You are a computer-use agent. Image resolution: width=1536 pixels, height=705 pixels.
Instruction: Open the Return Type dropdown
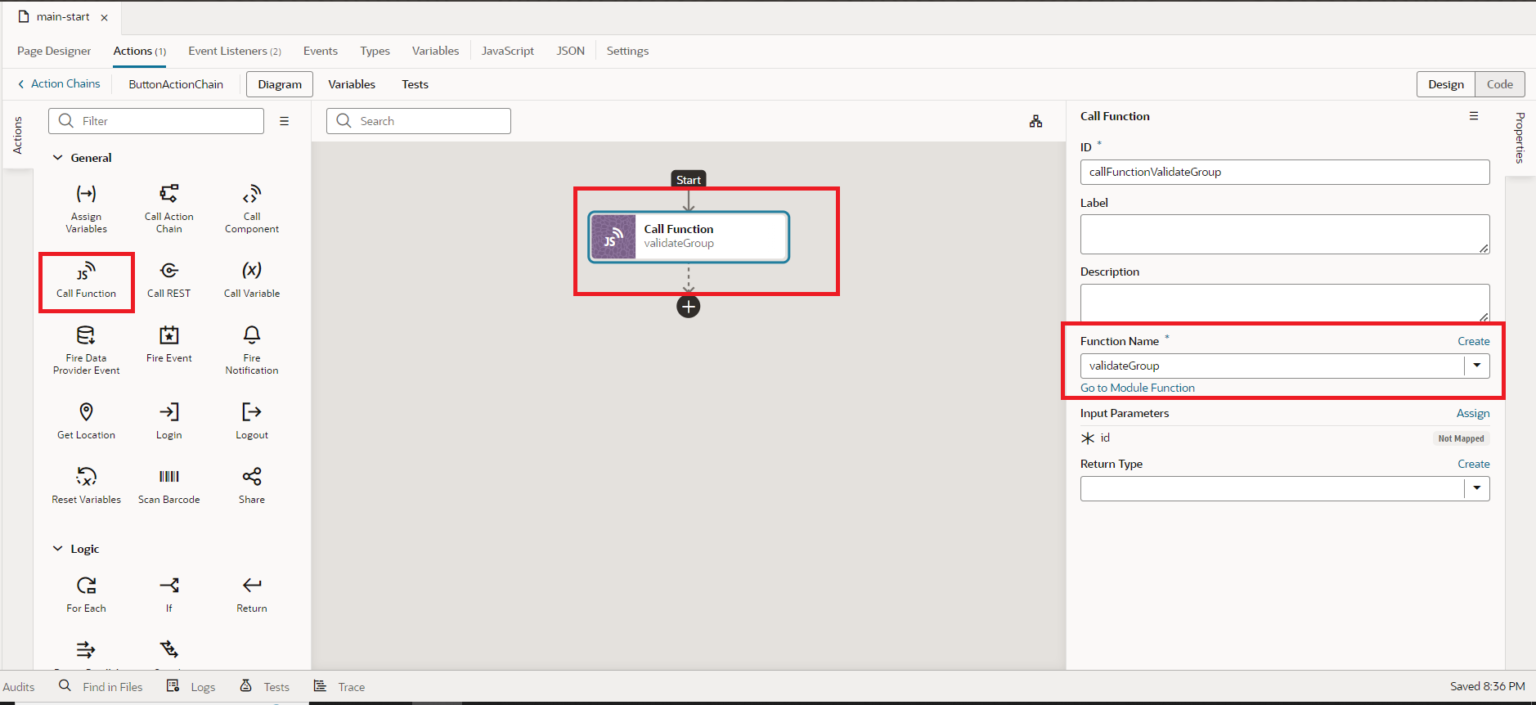click(1477, 488)
